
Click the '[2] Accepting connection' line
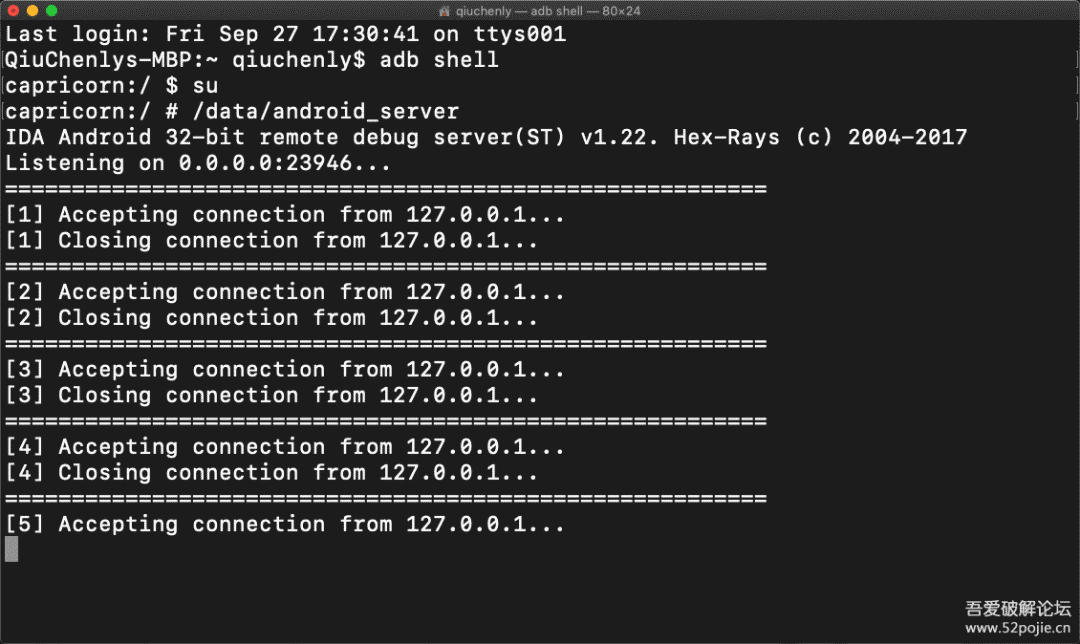[285, 292]
